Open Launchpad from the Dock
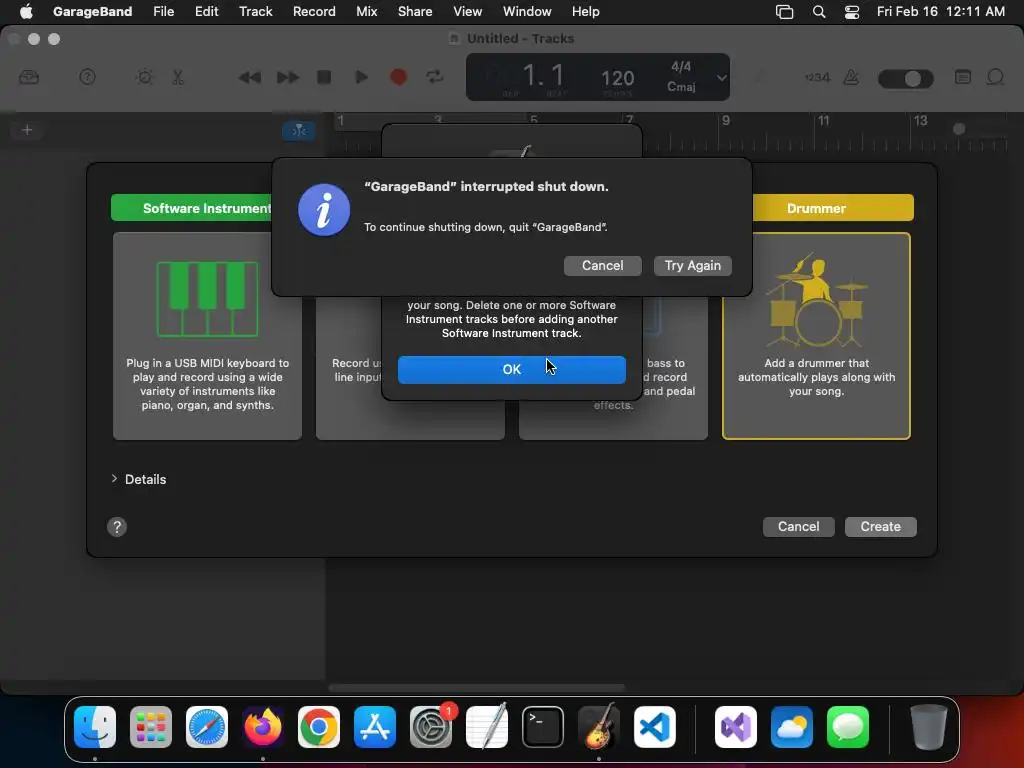This screenshot has width=1024, height=768. tap(151, 727)
